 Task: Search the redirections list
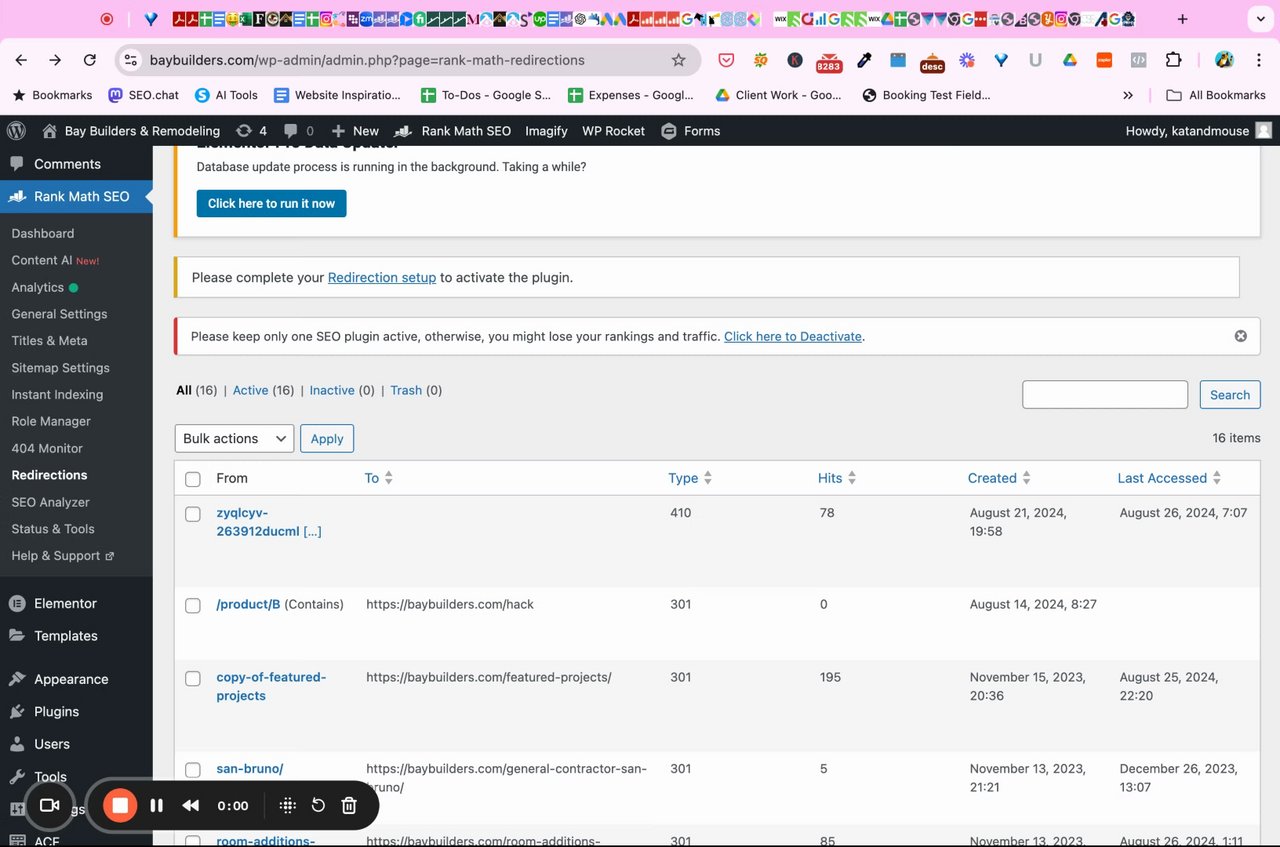point(1230,394)
